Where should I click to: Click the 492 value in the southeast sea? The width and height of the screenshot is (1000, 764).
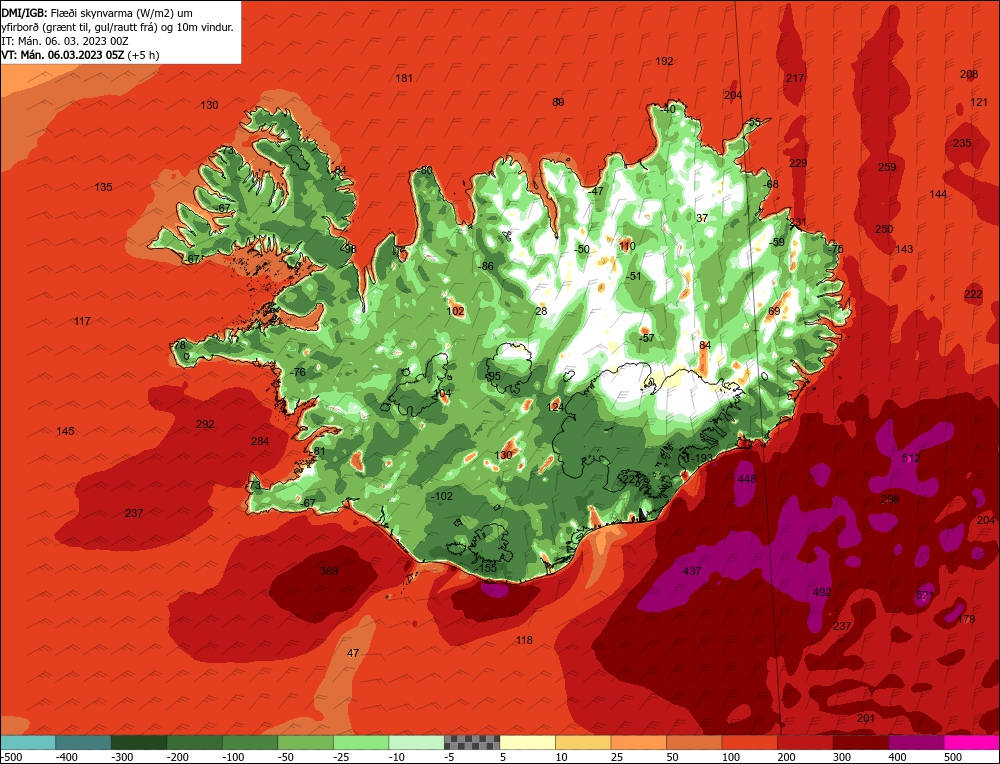pyautogui.click(x=822, y=592)
